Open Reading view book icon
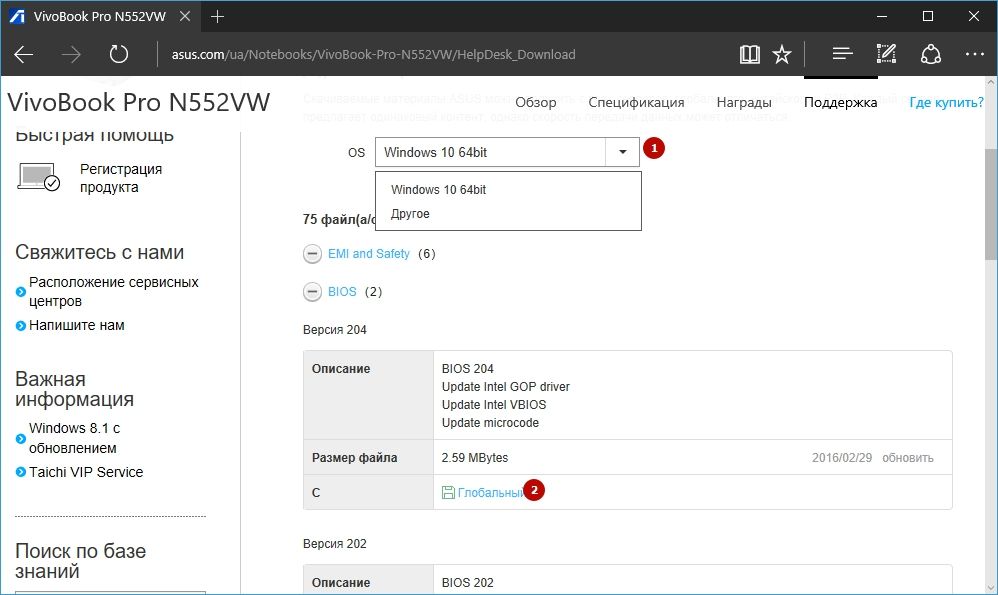 [749, 54]
